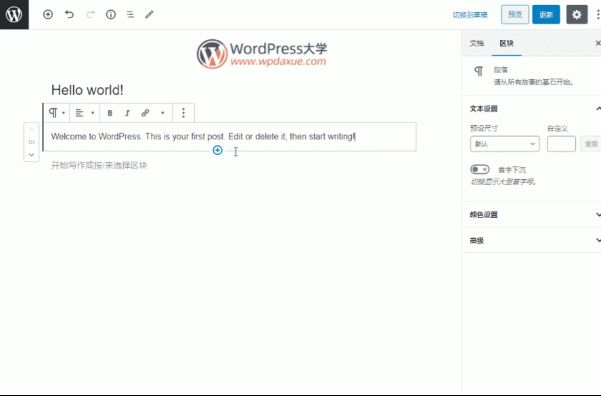The height and width of the screenshot is (396, 601).
Task: Change block type via paragraph icon
Action: click(56, 113)
